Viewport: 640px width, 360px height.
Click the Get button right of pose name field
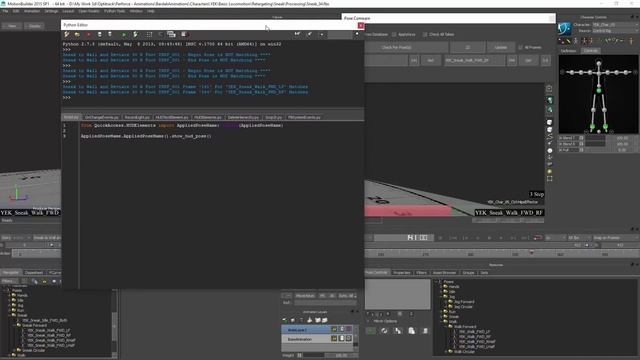pos(528,60)
